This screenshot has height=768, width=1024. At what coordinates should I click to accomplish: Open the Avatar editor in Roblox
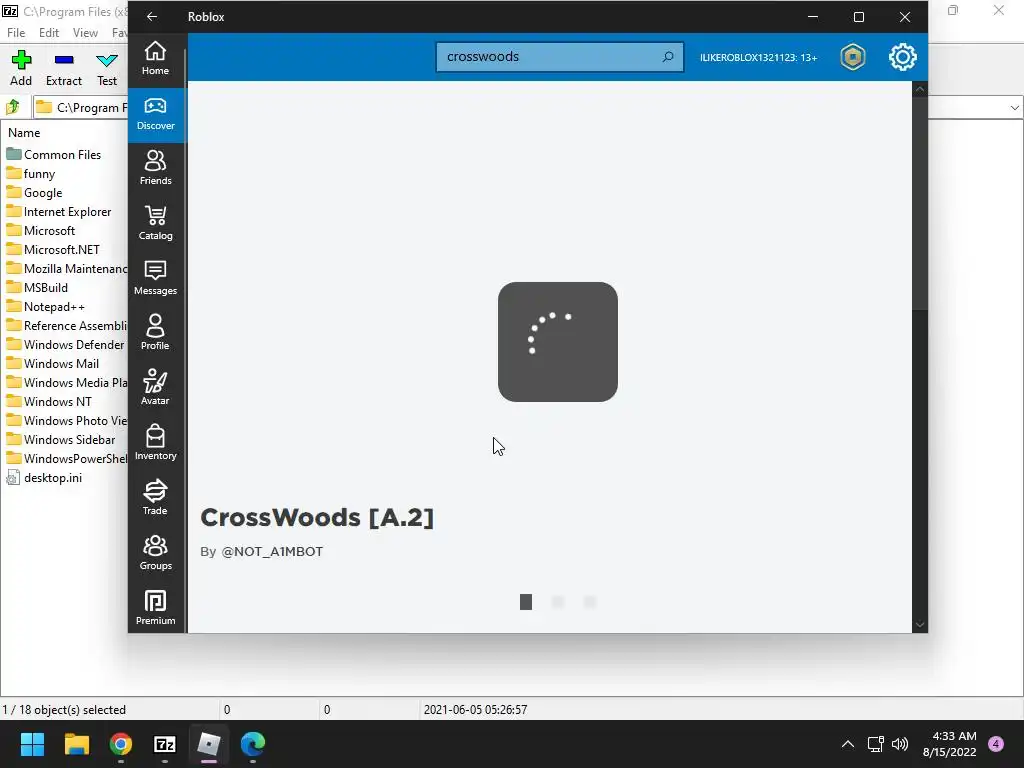coord(155,388)
